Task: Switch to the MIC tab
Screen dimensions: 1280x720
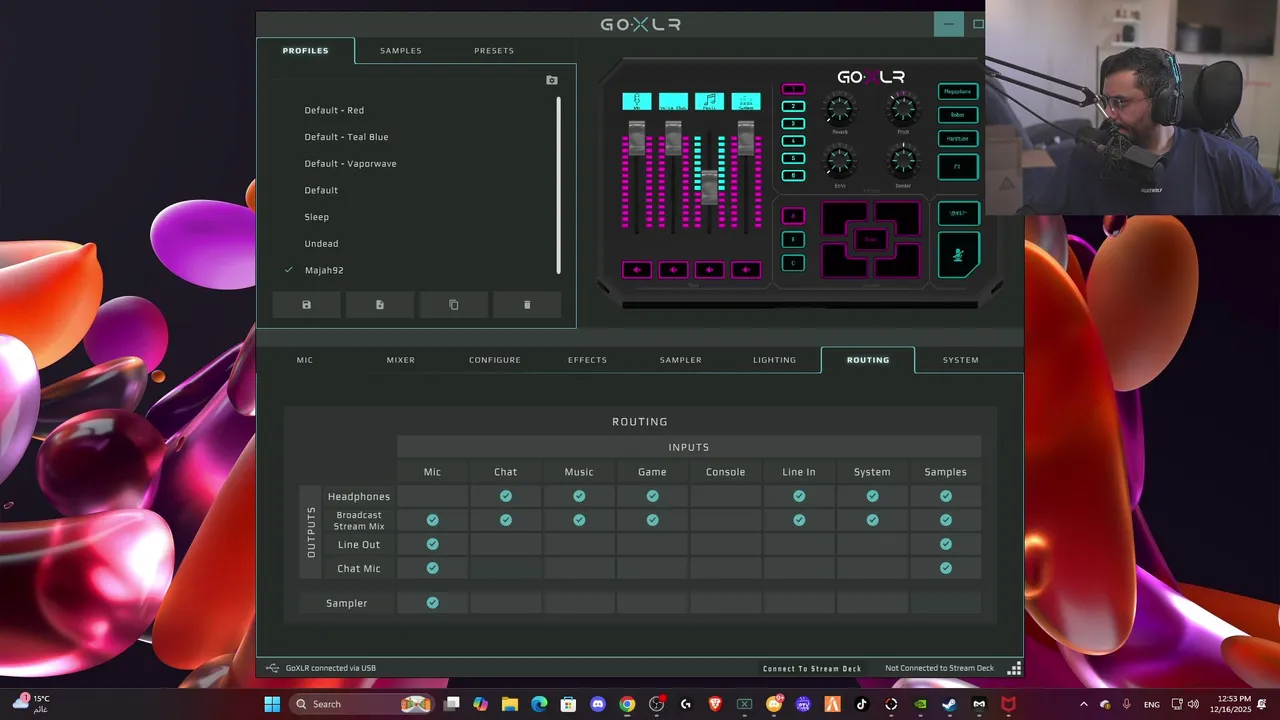Action: tap(305, 360)
